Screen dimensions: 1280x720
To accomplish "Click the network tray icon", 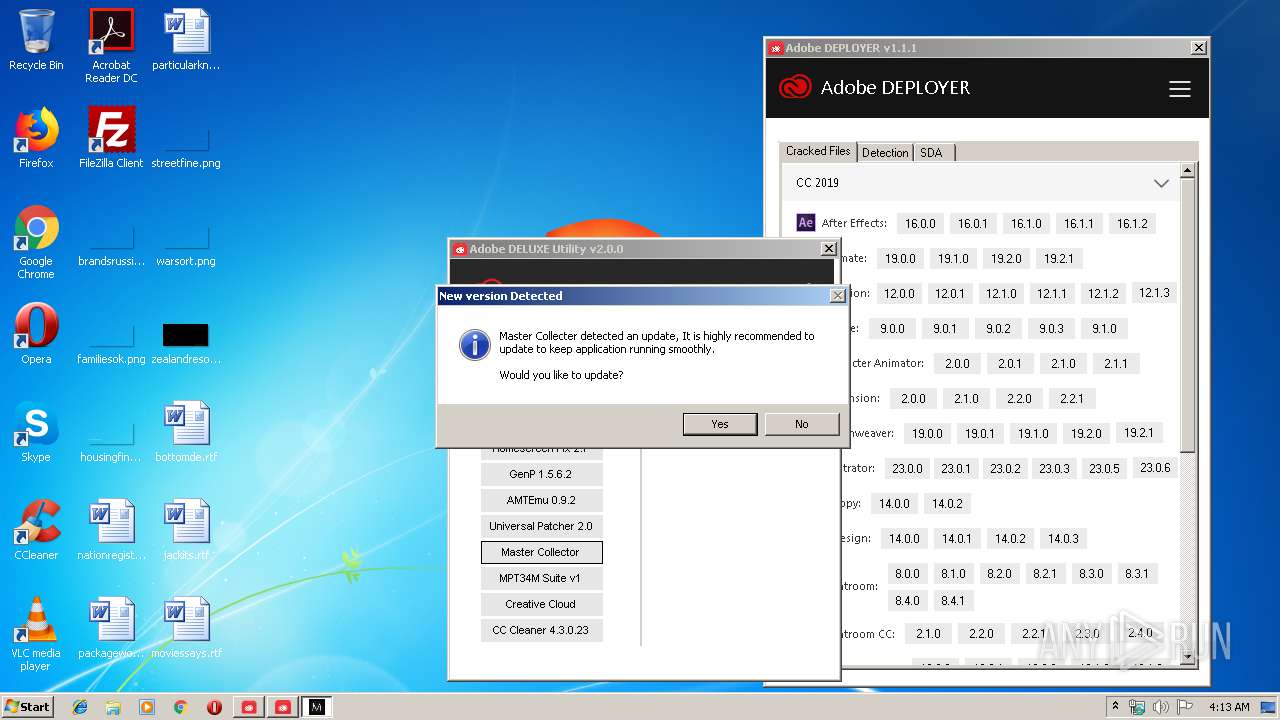I will 1137,707.
